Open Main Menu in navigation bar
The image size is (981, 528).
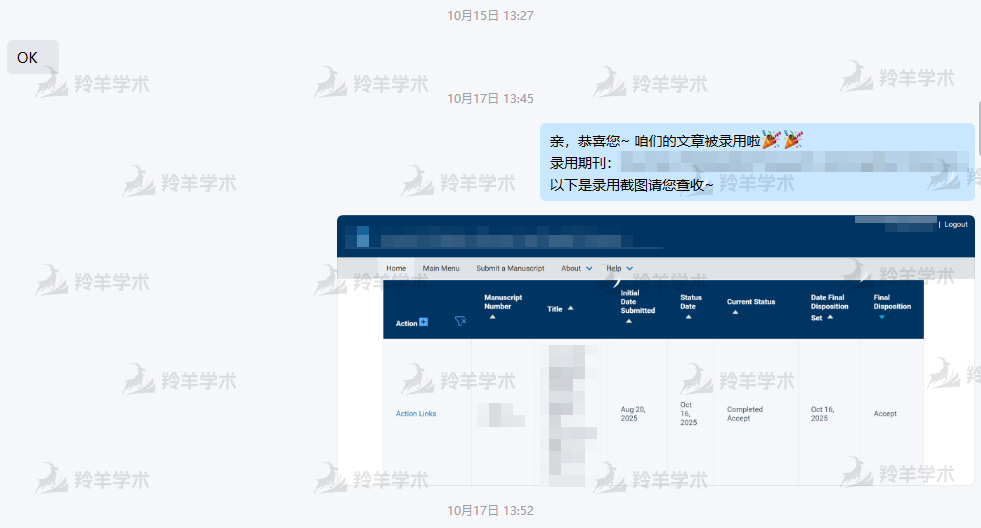point(441,268)
